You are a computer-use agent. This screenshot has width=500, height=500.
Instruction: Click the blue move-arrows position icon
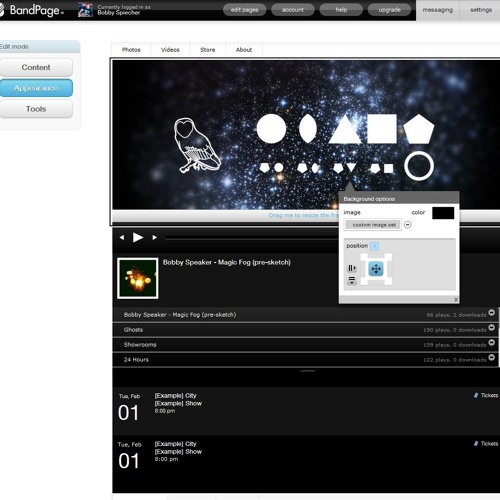tap(376, 269)
